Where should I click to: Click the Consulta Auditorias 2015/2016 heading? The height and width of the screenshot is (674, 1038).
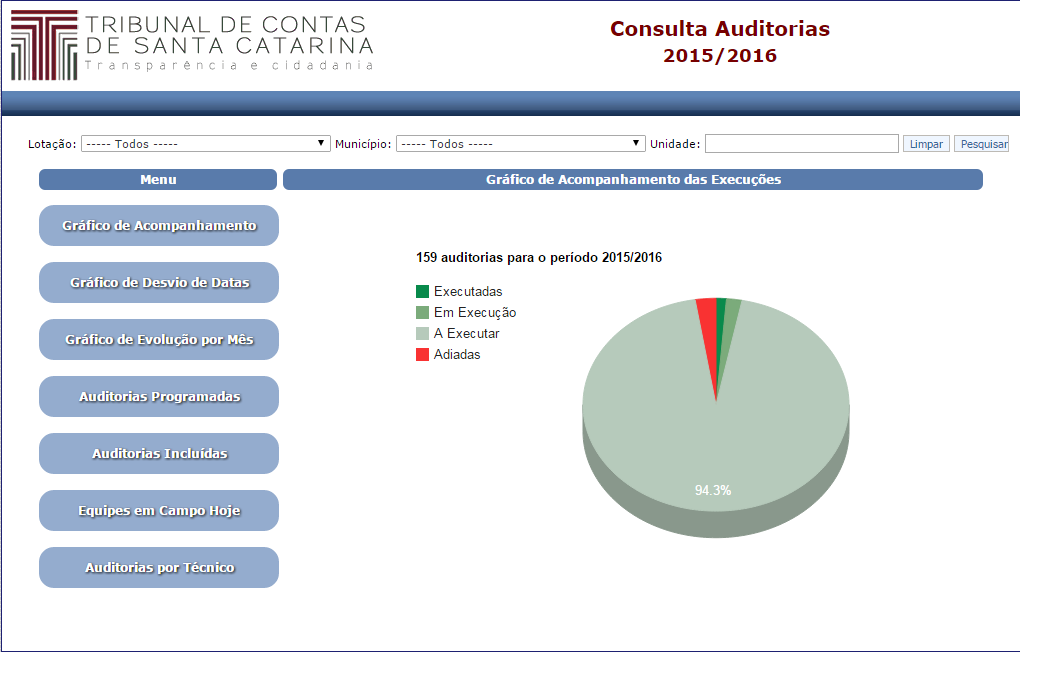pos(720,42)
